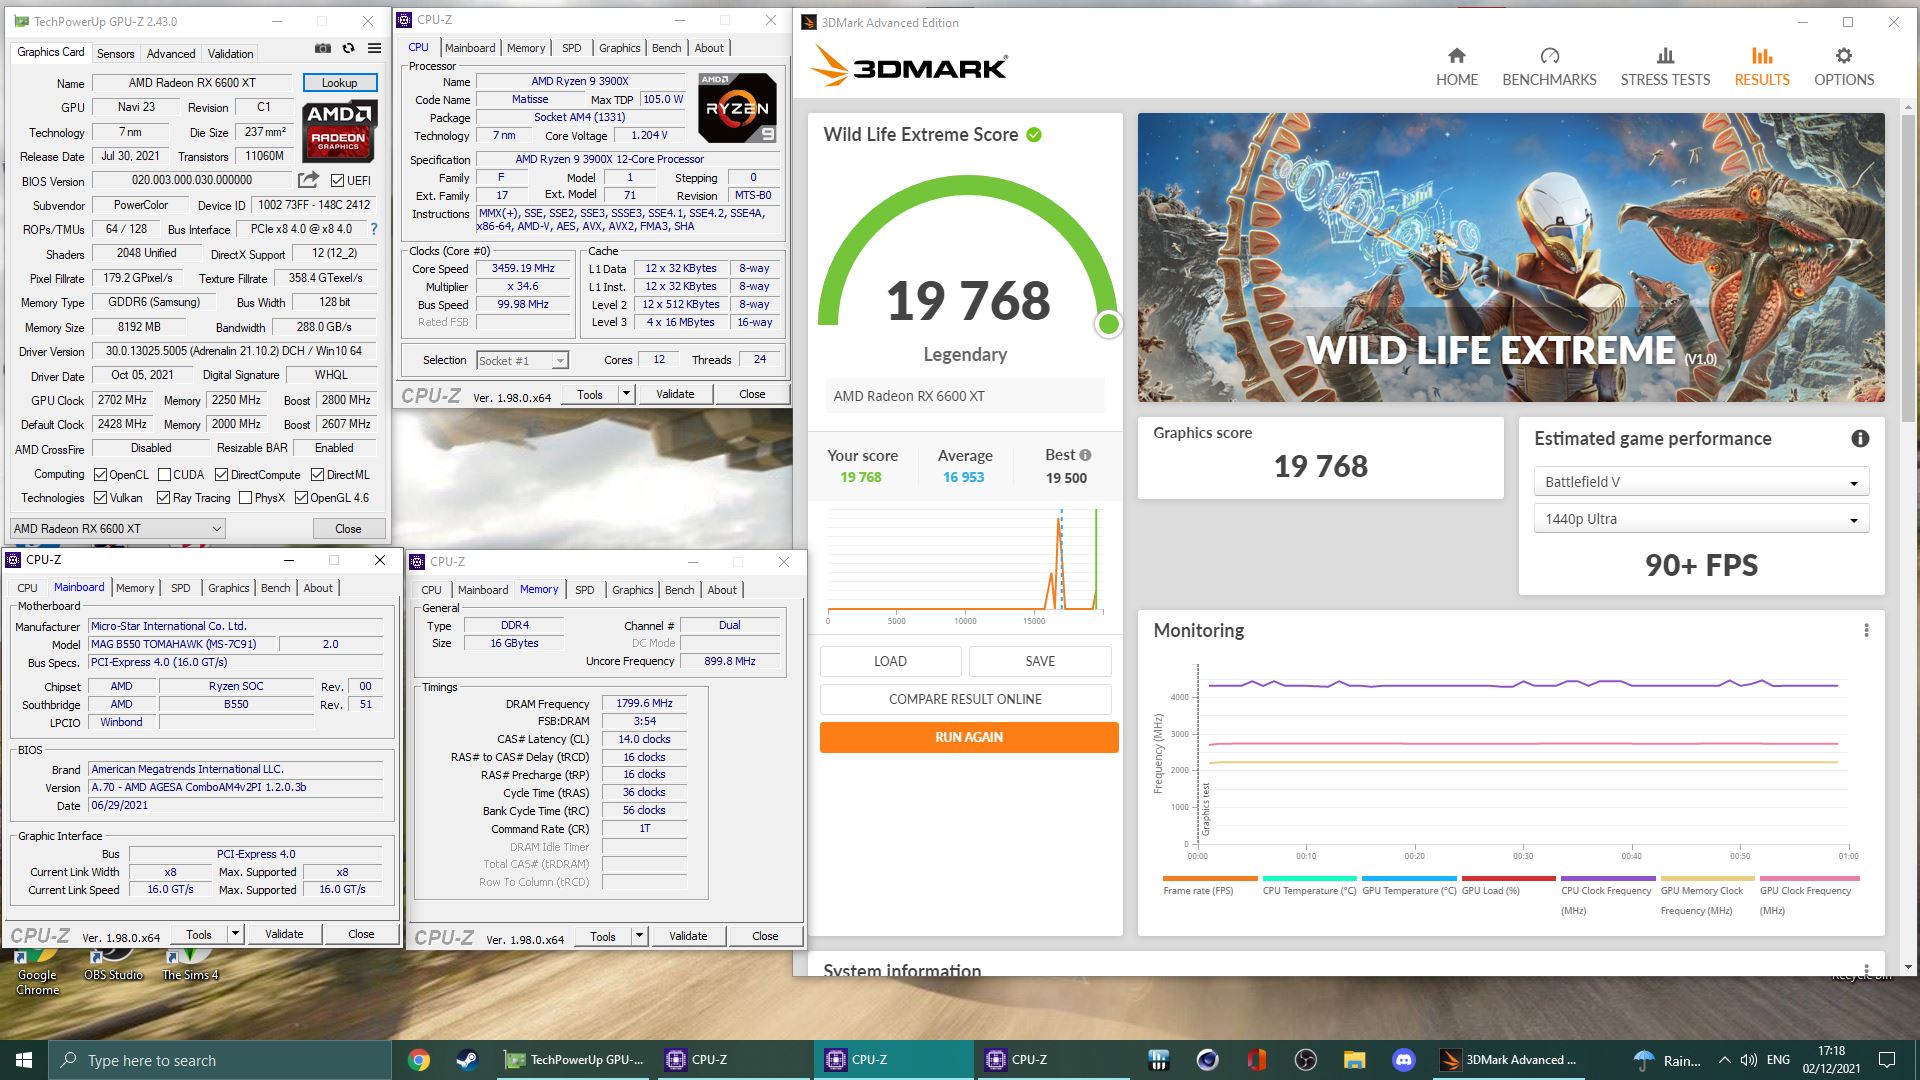Screen dimensions: 1920x1080
Task: Expand system tray hidden icons chevron
Action: [1724, 1060]
